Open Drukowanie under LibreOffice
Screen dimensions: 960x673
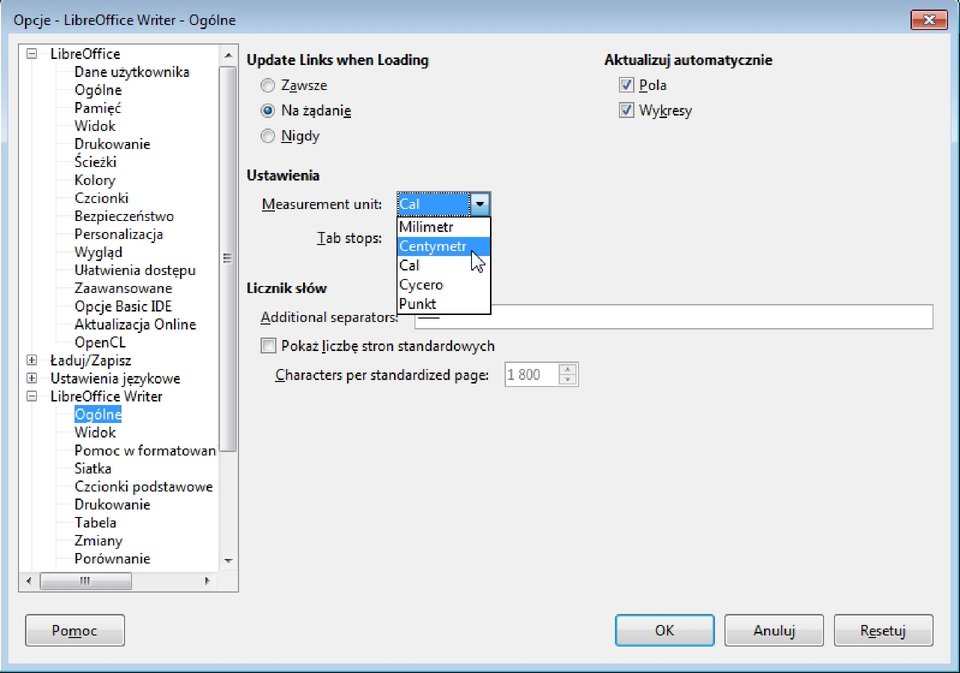[112, 144]
